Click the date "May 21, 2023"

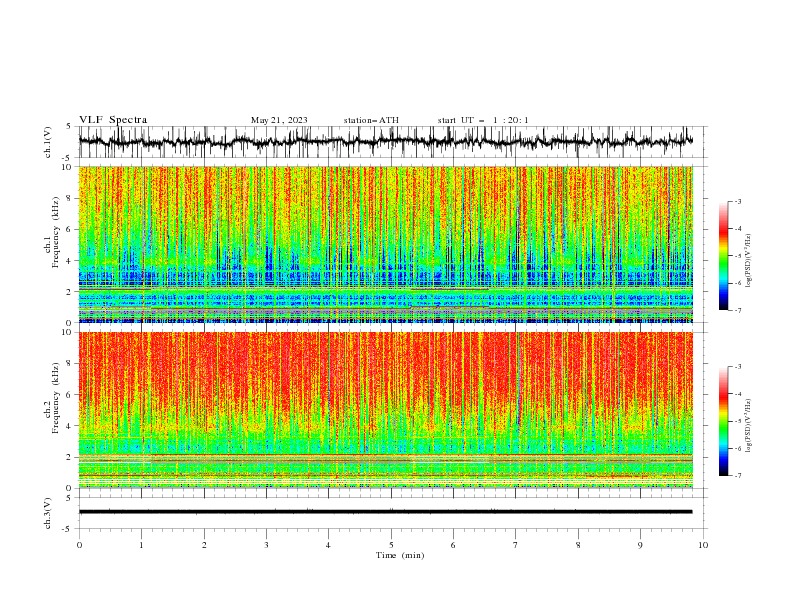point(279,120)
